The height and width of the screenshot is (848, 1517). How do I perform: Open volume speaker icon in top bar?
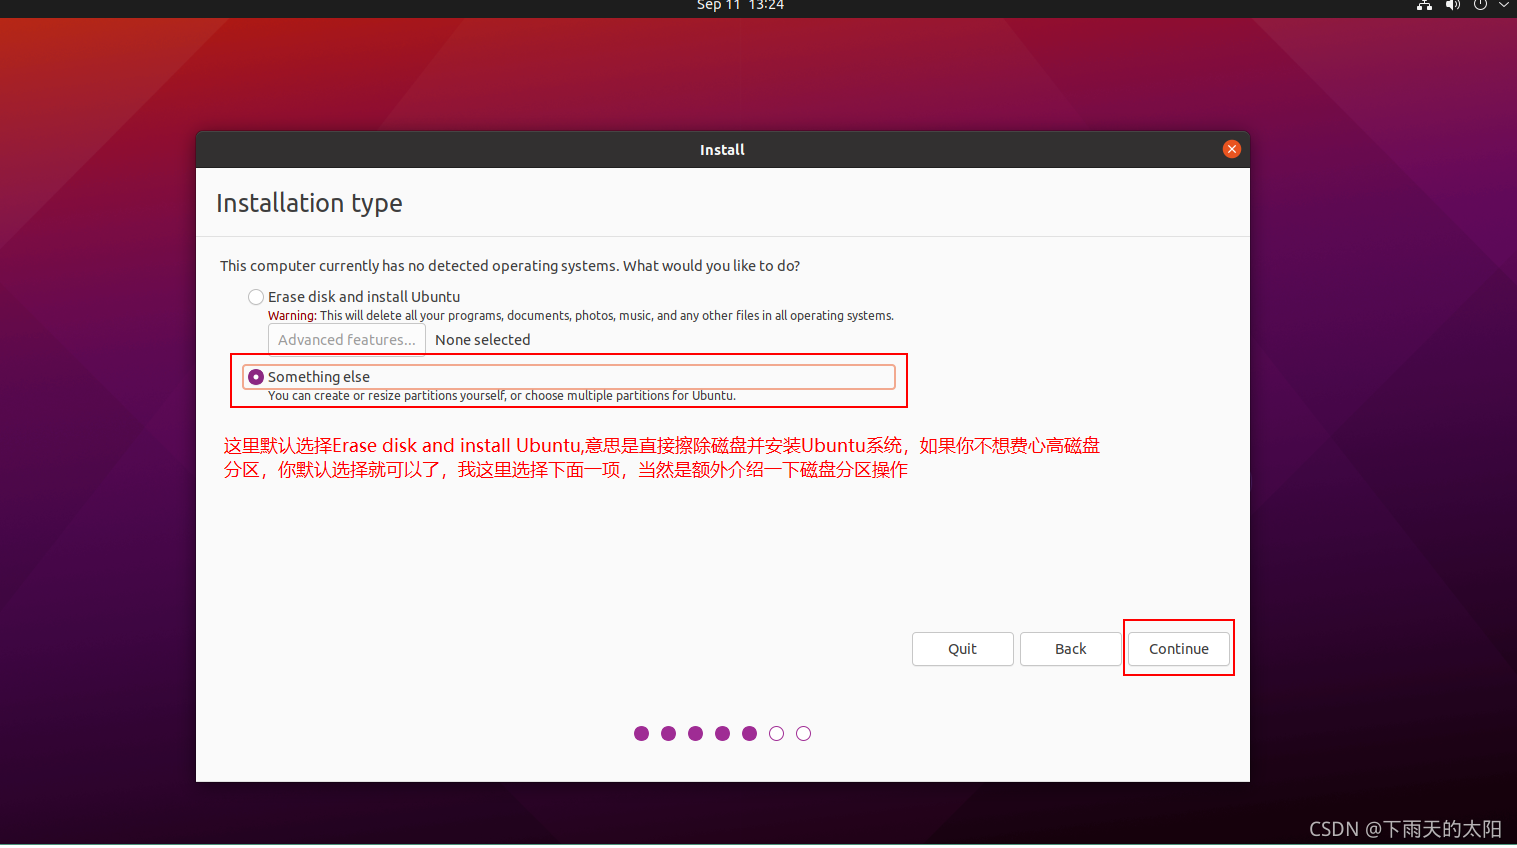(x=1453, y=5)
